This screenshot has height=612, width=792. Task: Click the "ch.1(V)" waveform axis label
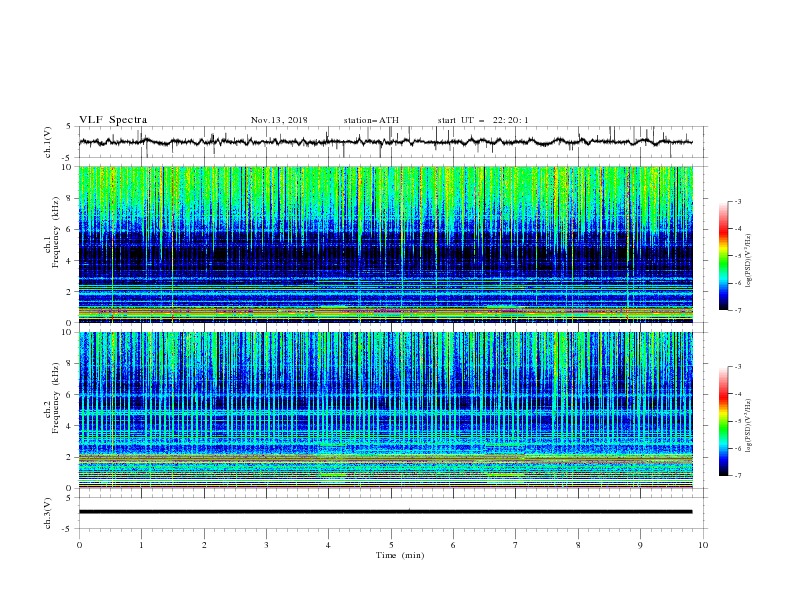click(x=48, y=142)
